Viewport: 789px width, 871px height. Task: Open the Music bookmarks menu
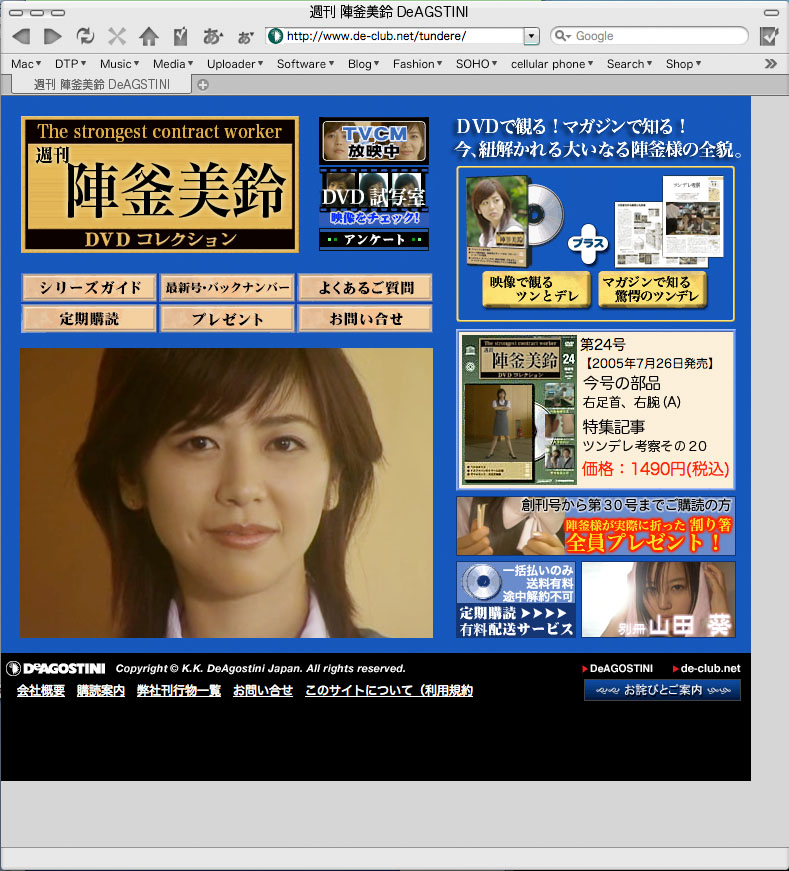(x=119, y=64)
